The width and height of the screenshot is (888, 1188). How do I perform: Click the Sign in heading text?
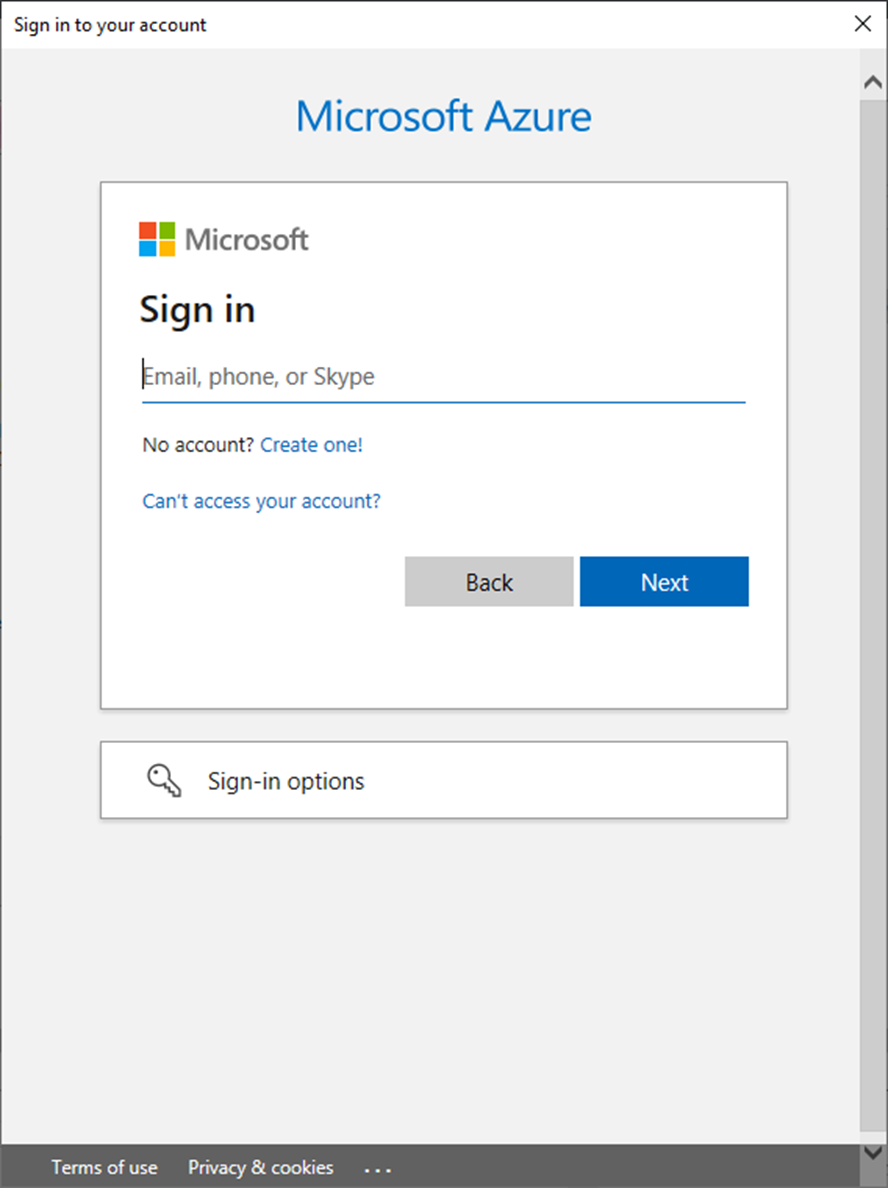(x=197, y=311)
